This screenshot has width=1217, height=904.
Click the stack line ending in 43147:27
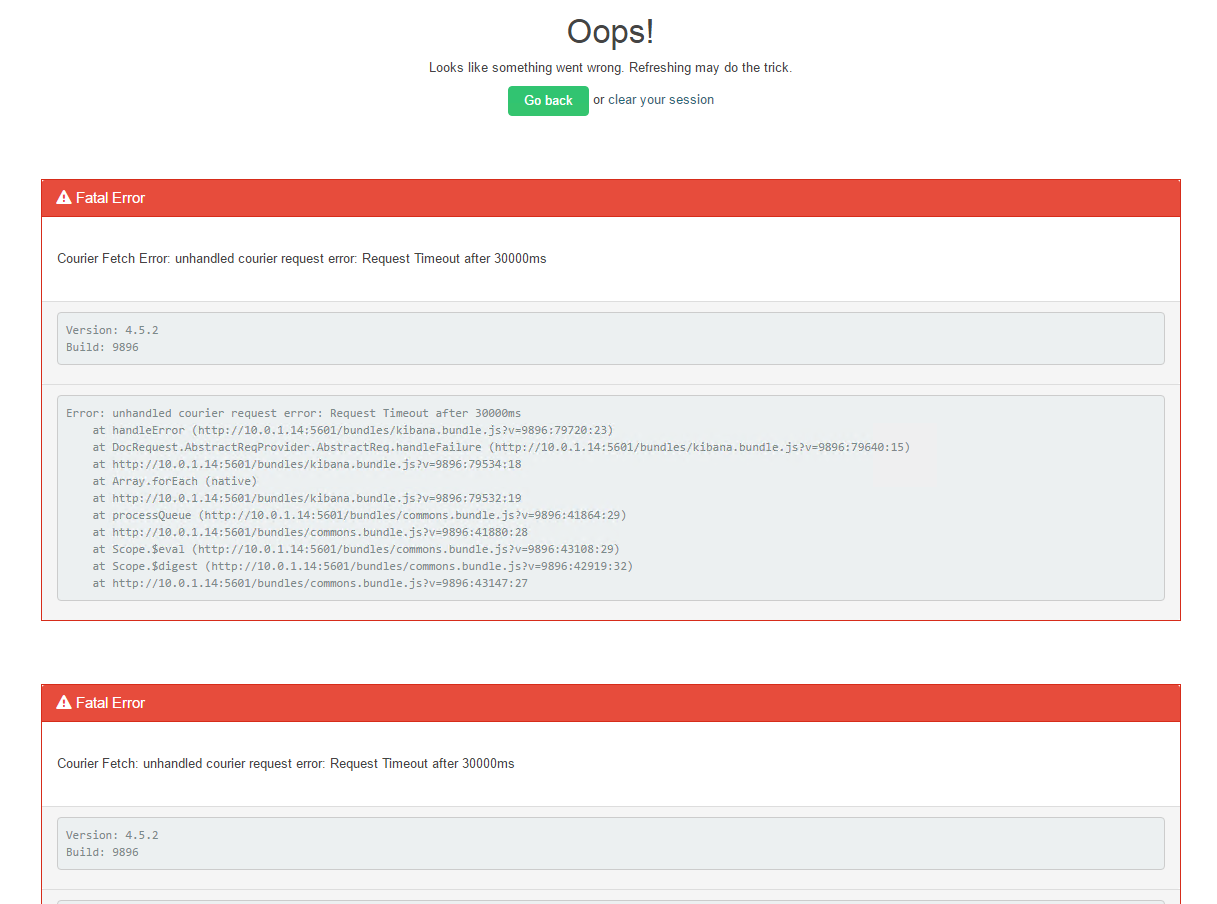click(310, 583)
